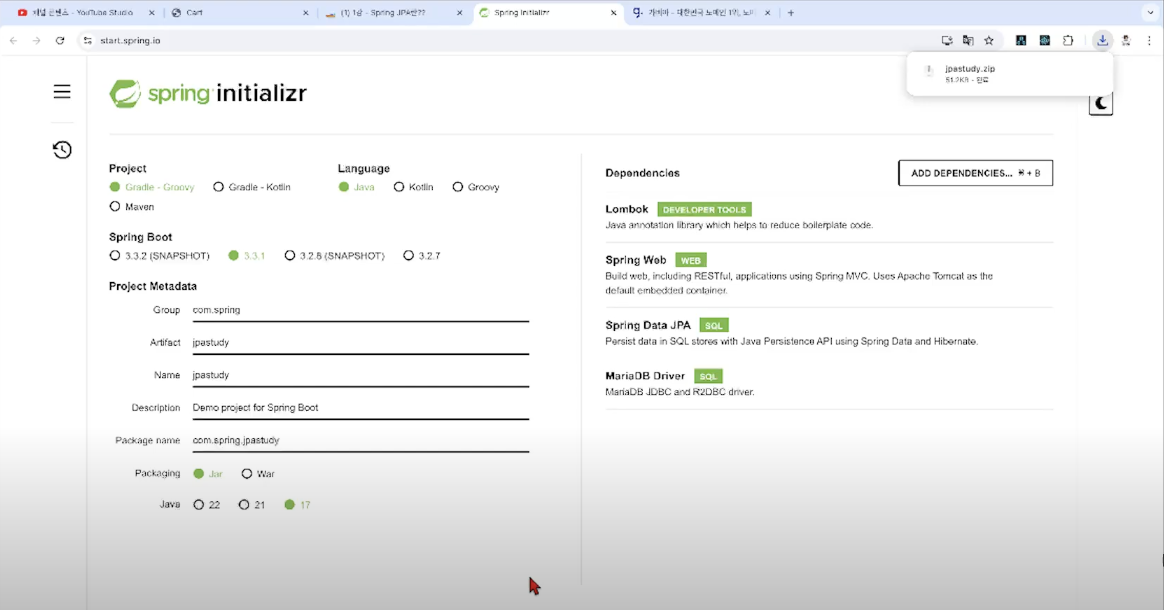Image resolution: width=1164 pixels, height=610 pixels.
Task: Switch to the YouTube Studio tab
Action: (x=85, y=13)
